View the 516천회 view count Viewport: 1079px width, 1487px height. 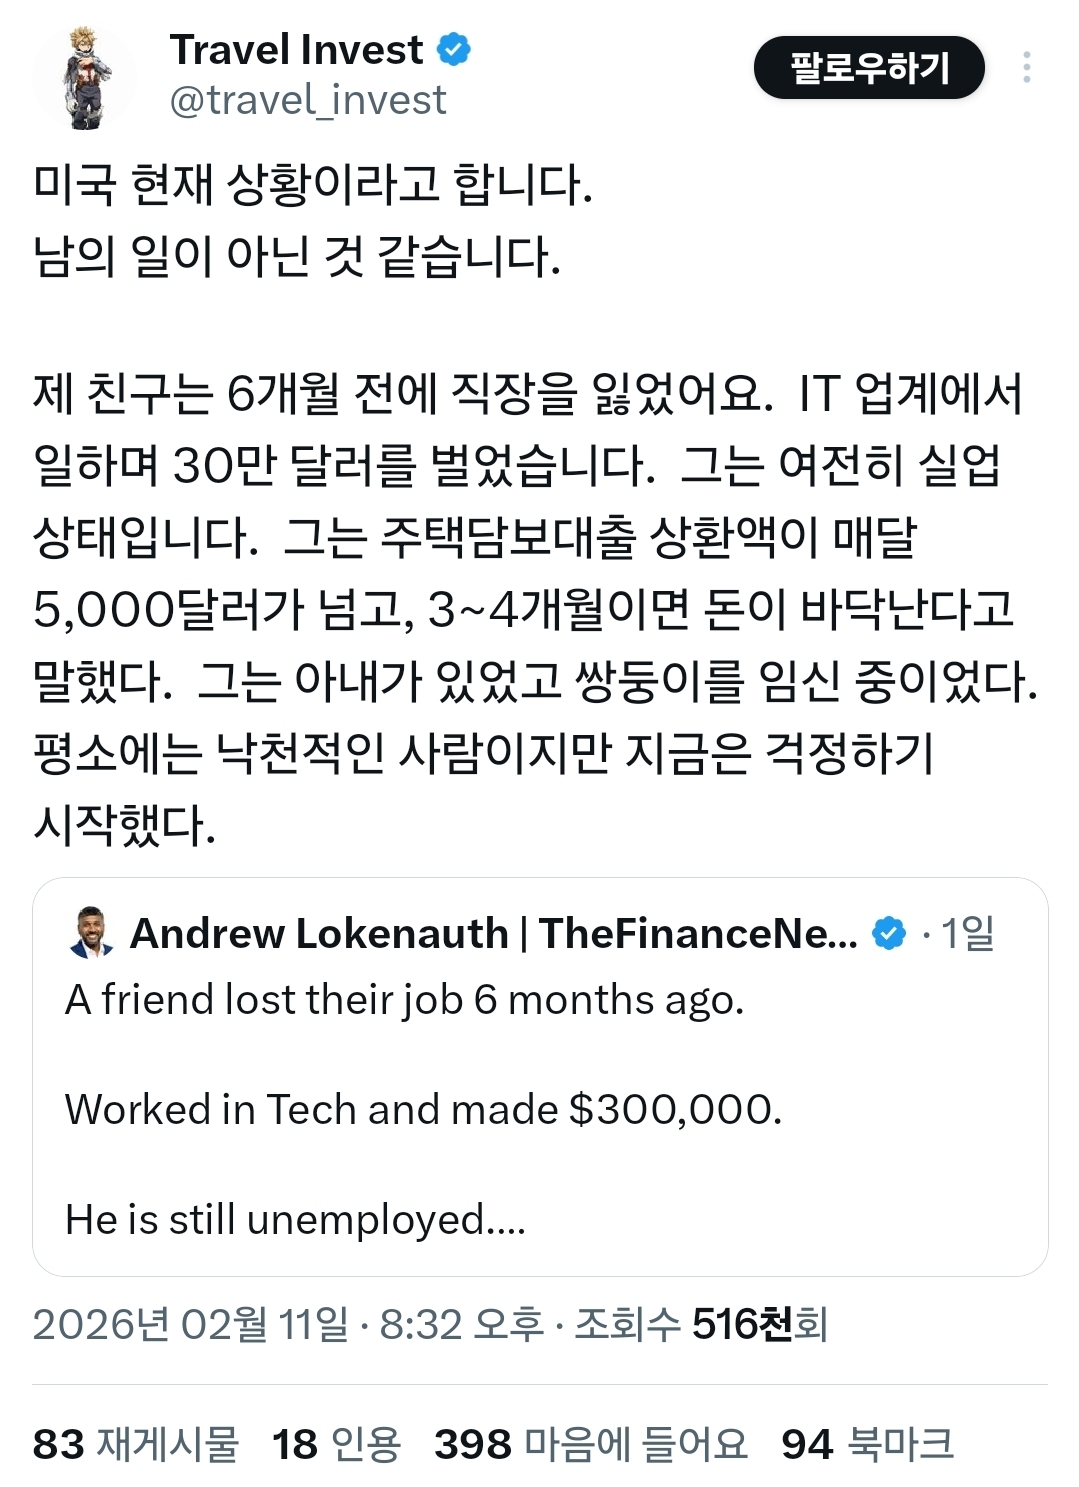click(758, 1324)
